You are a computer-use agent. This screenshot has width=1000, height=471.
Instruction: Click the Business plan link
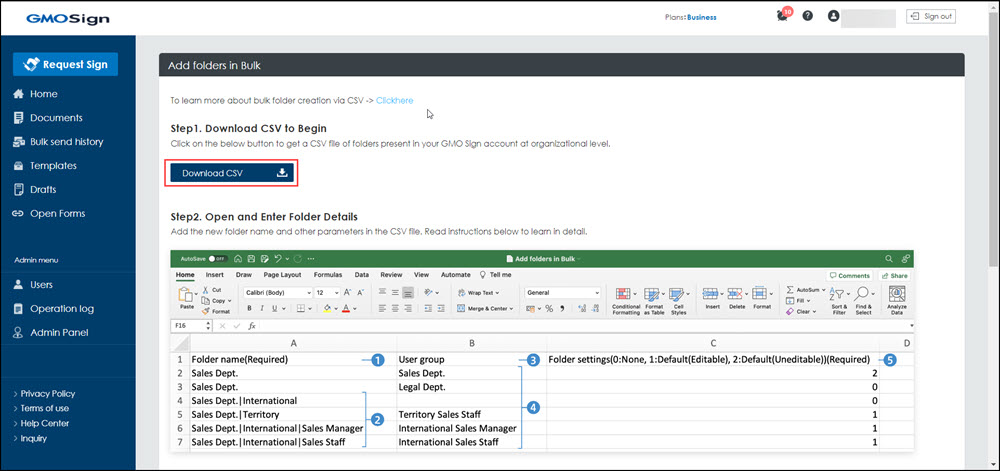point(702,17)
